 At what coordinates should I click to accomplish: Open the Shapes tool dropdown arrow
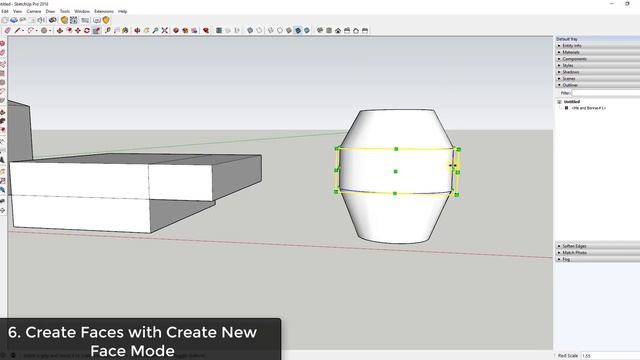pyautogui.click(x=50, y=31)
